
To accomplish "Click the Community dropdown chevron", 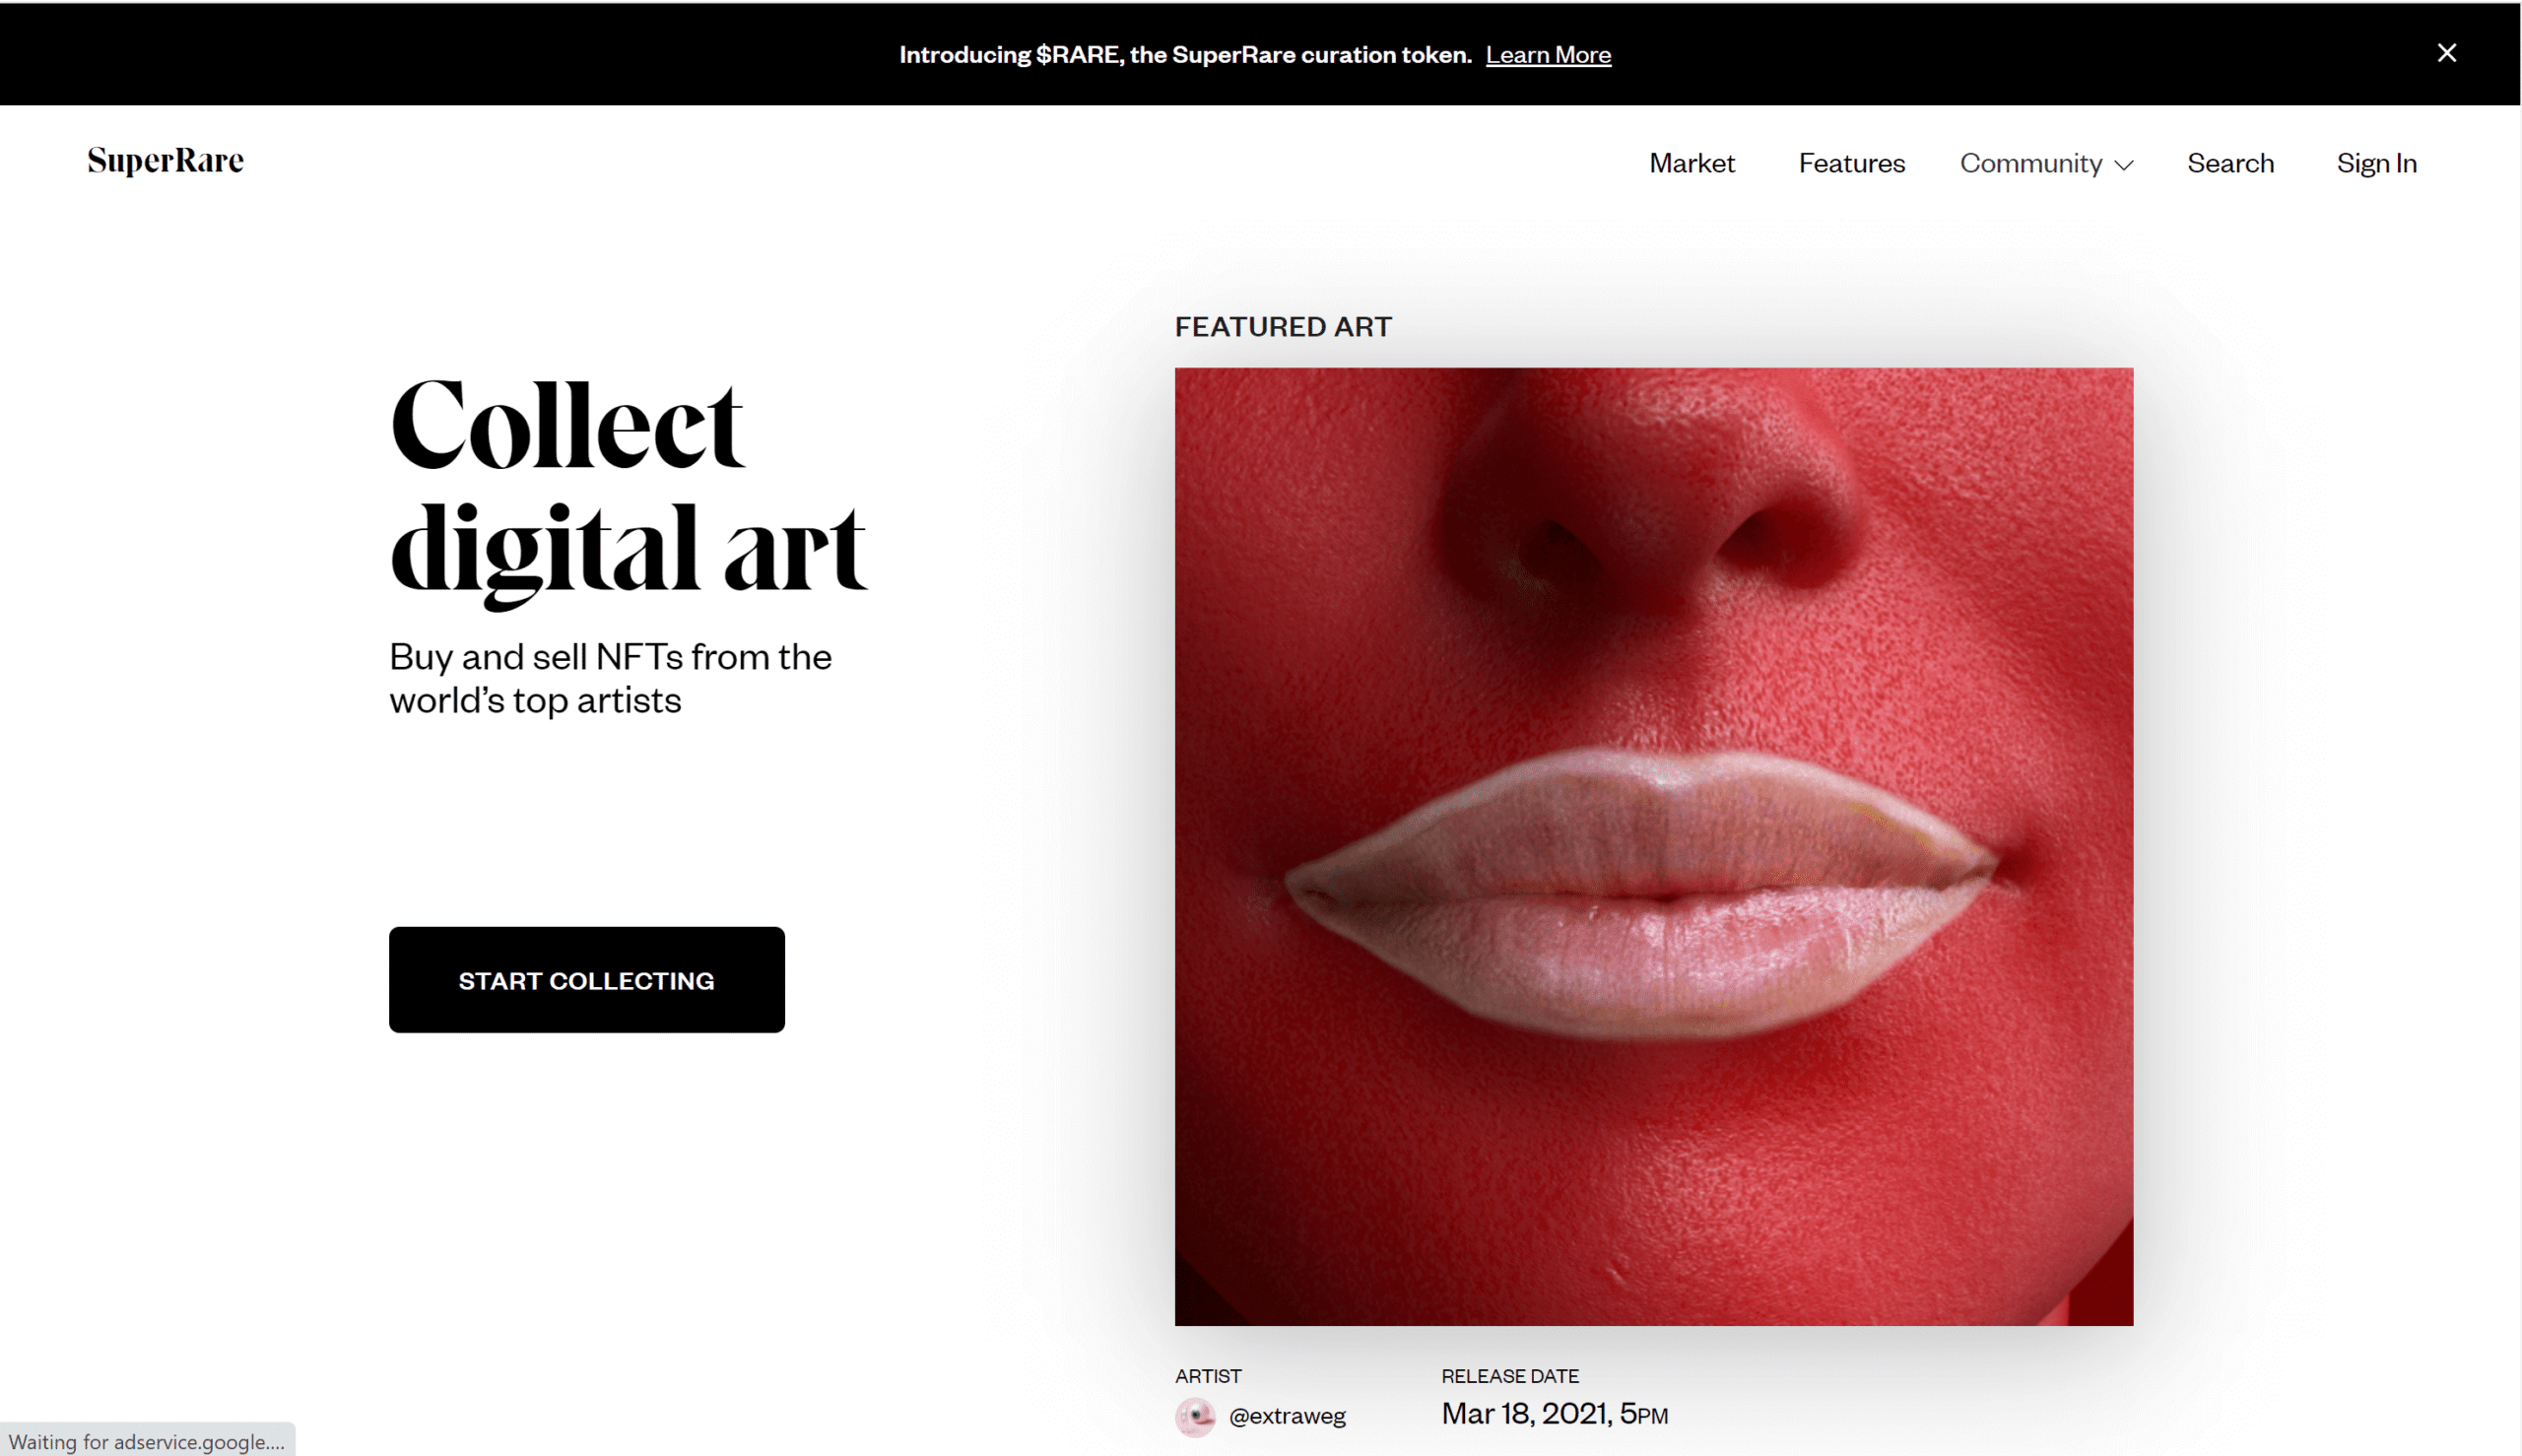I will (2122, 163).
